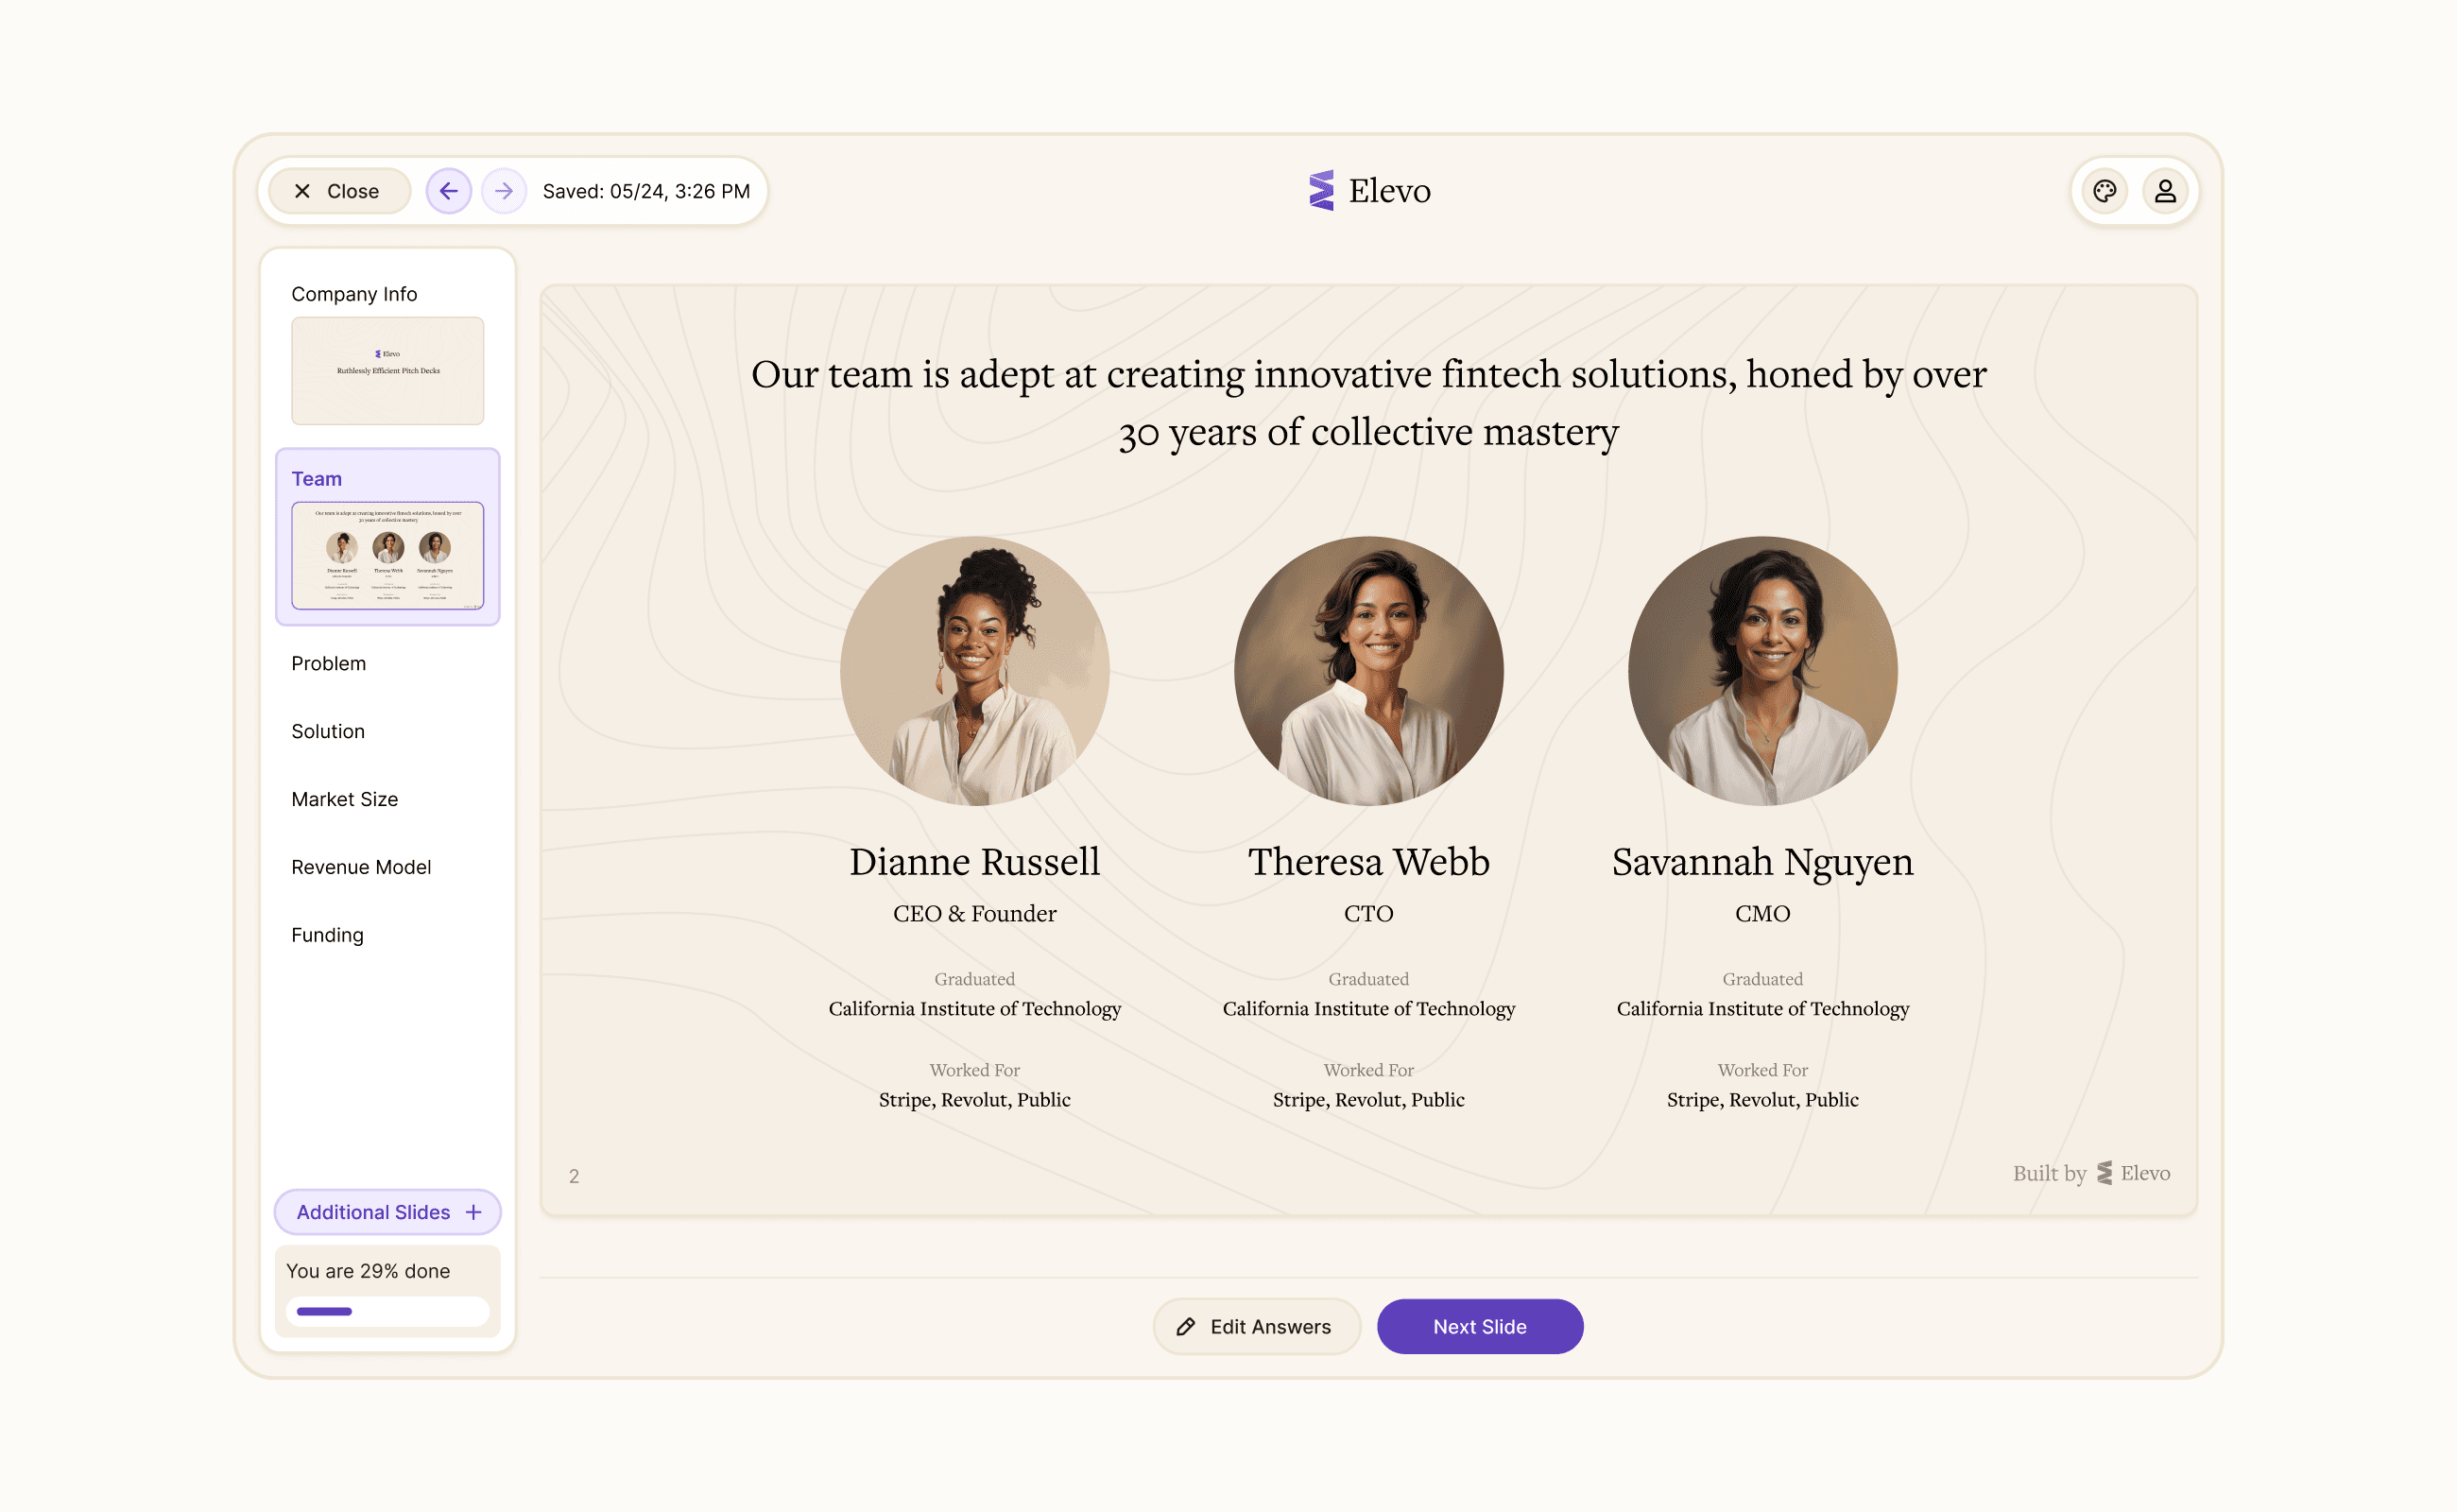Open the color palette theme icon
Image resolution: width=2457 pixels, height=1512 pixels.
2104,191
